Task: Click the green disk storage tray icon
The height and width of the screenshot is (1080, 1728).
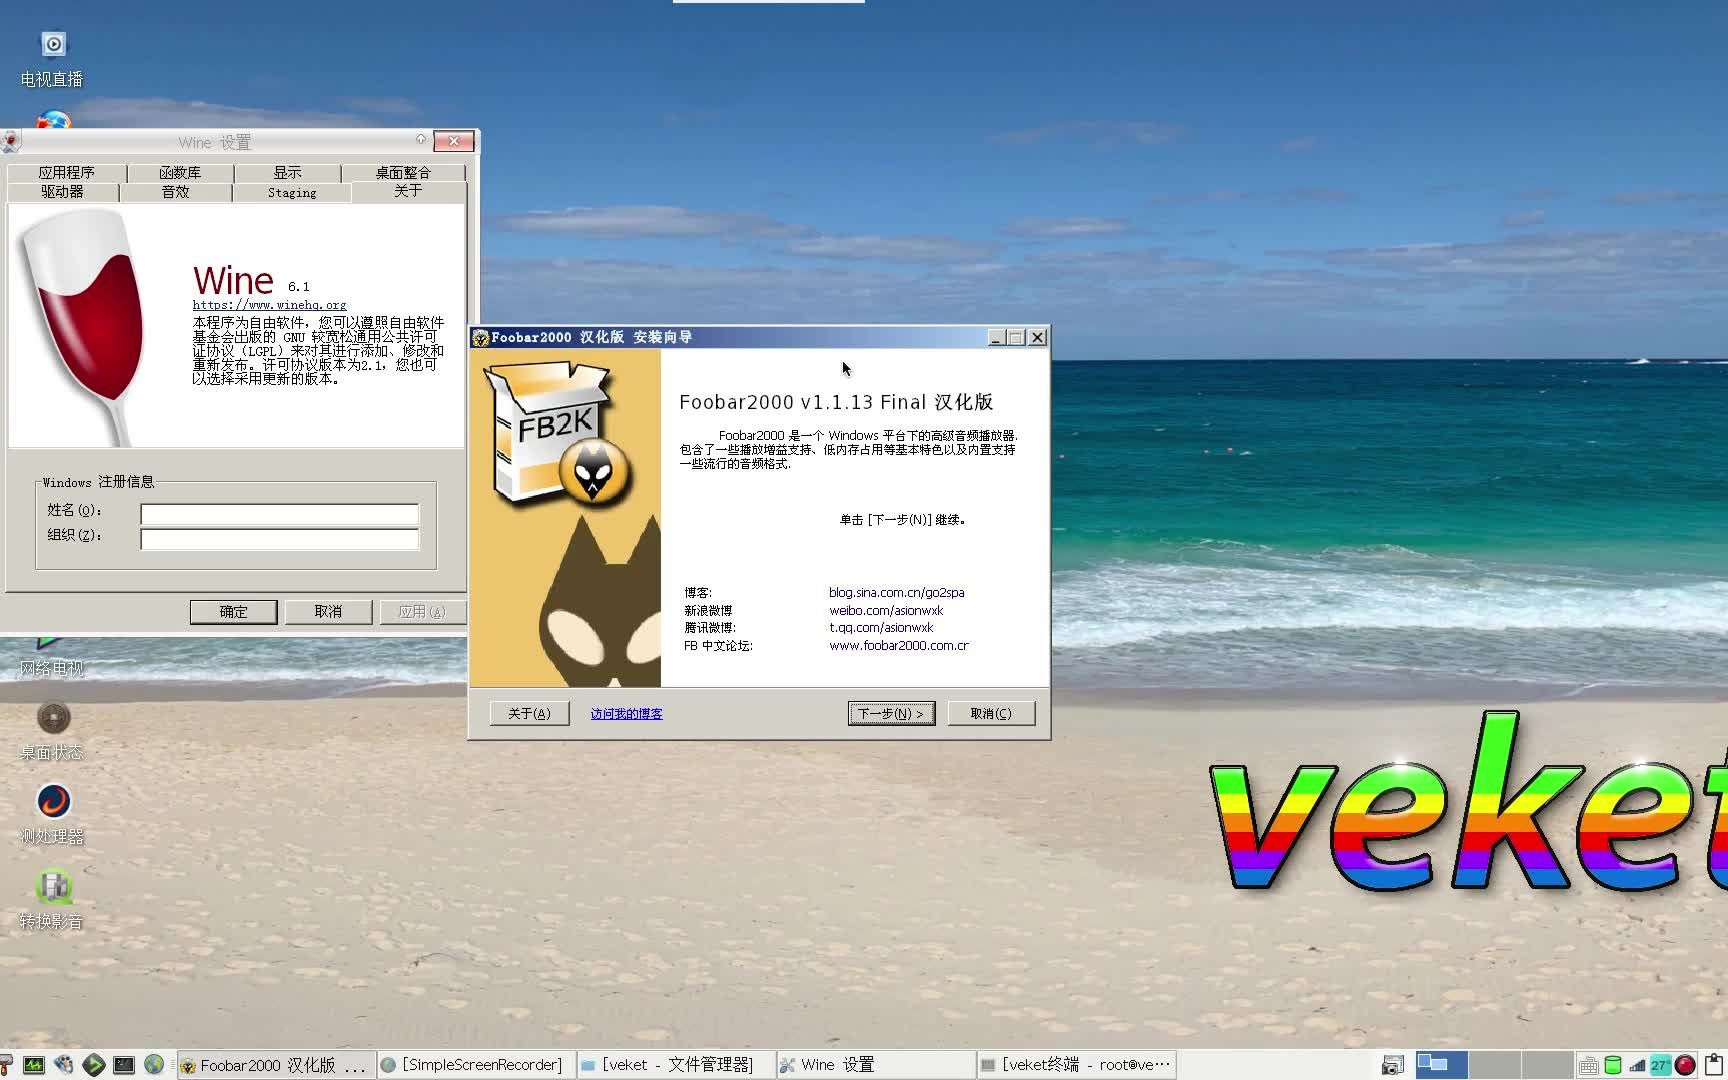Action: [x=1612, y=1066]
